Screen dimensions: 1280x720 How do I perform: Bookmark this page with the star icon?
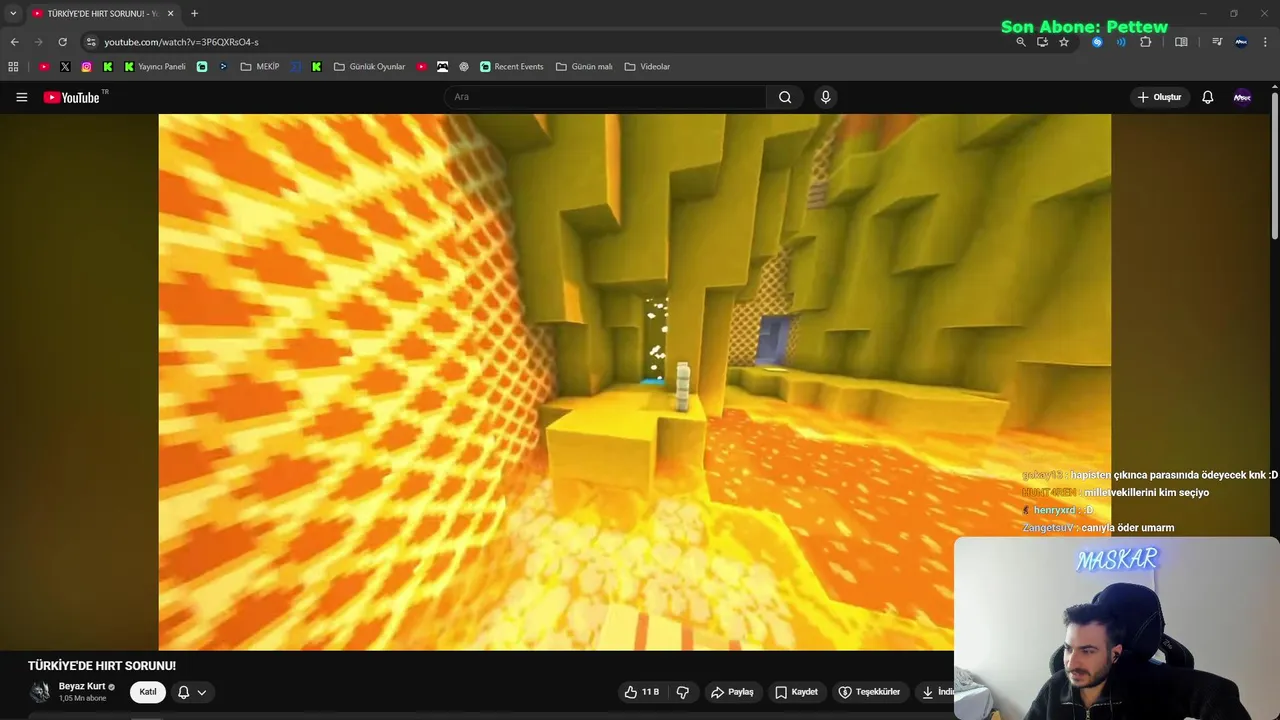click(1064, 42)
